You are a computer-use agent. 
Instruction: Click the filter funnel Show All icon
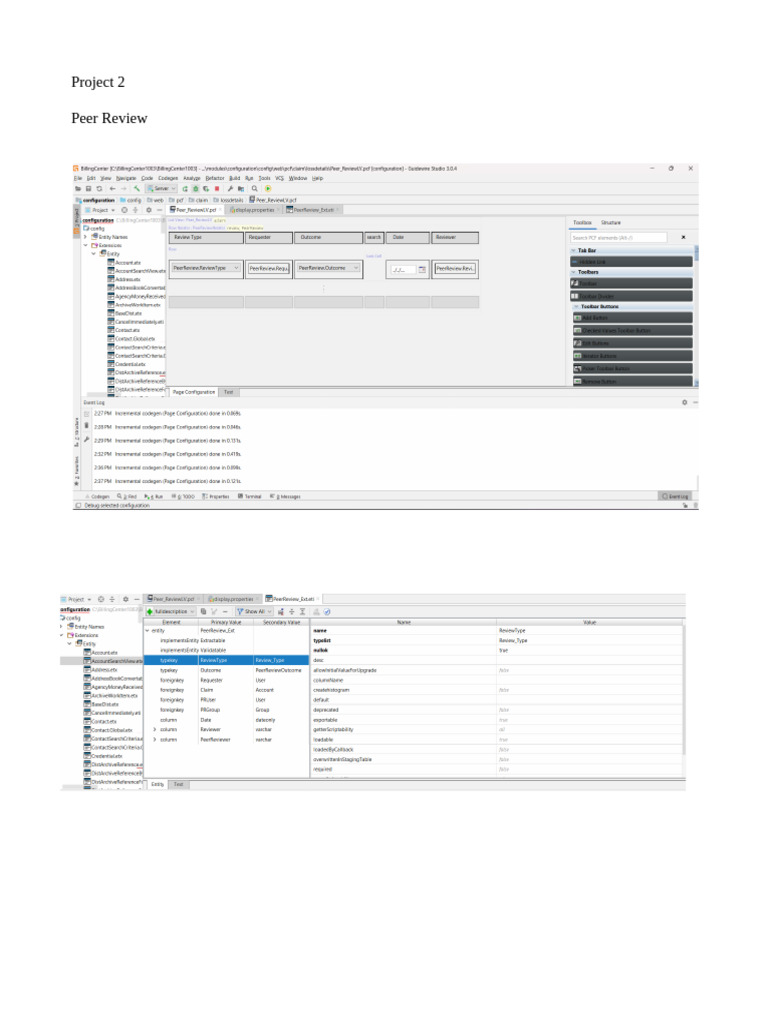click(x=240, y=612)
